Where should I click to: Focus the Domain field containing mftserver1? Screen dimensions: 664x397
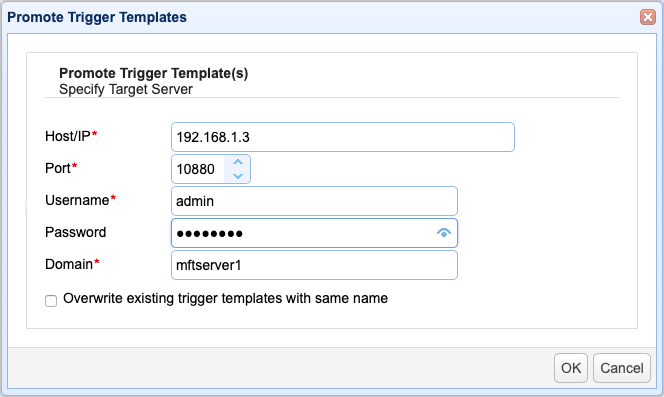click(x=314, y=265)
